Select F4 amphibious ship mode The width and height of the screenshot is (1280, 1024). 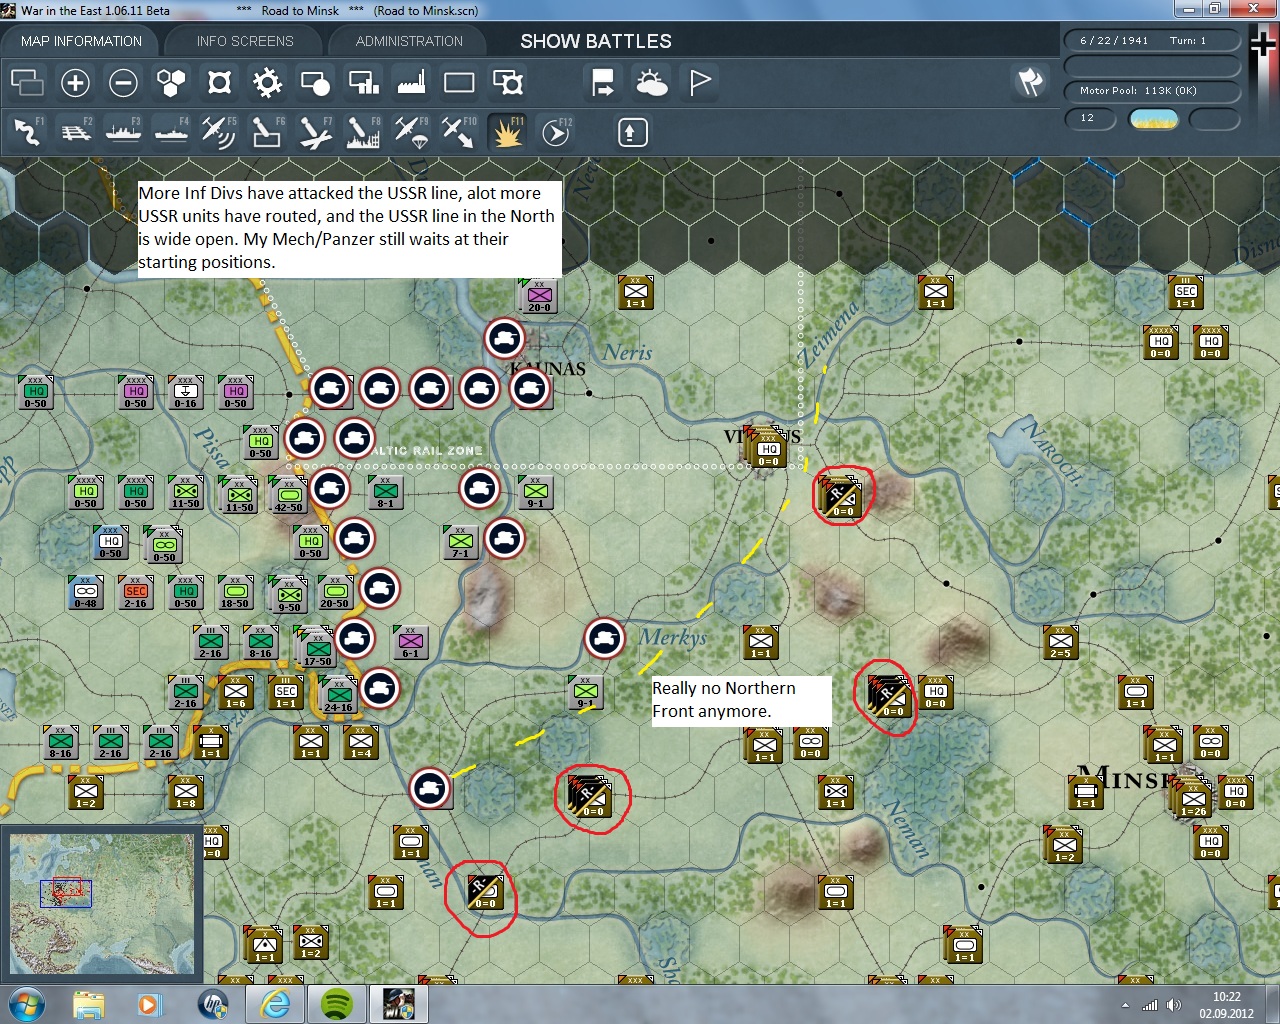click(171, 132)
